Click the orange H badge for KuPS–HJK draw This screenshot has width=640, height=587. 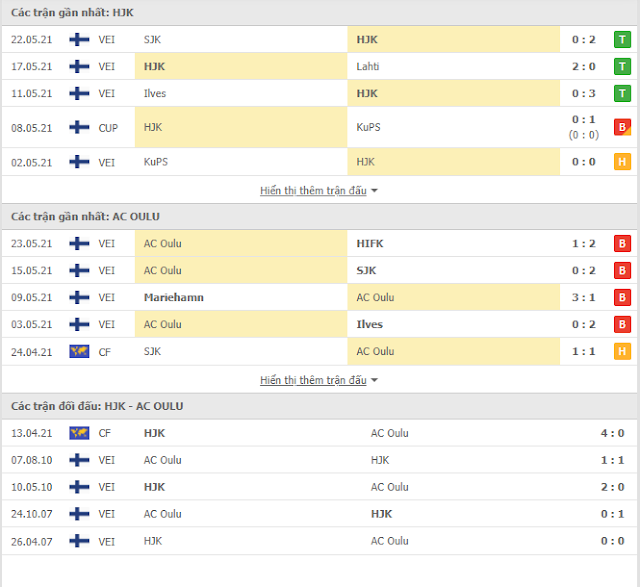(622, 162)
